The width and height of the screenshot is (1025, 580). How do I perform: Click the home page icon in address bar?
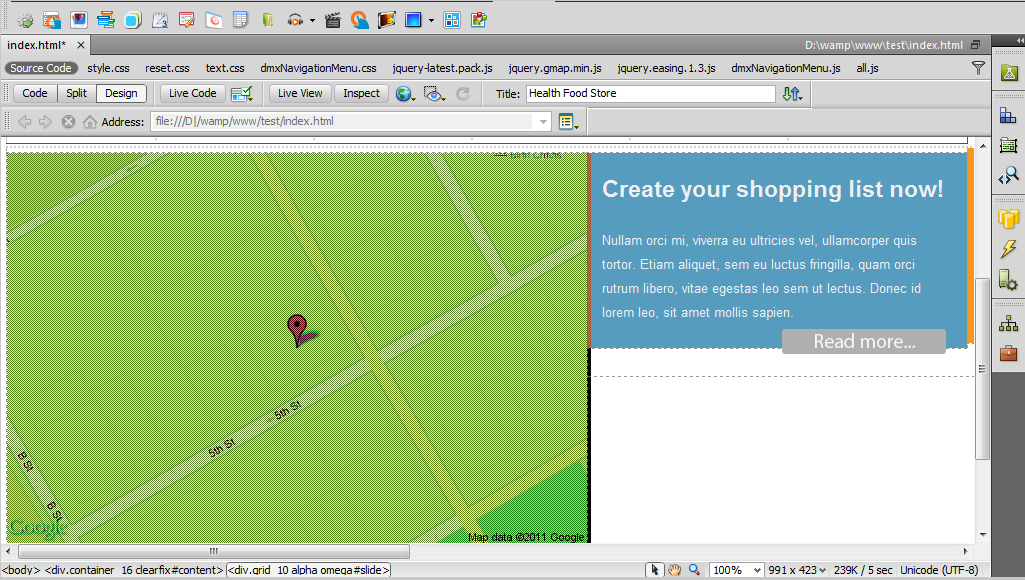[x=90, y=122]
